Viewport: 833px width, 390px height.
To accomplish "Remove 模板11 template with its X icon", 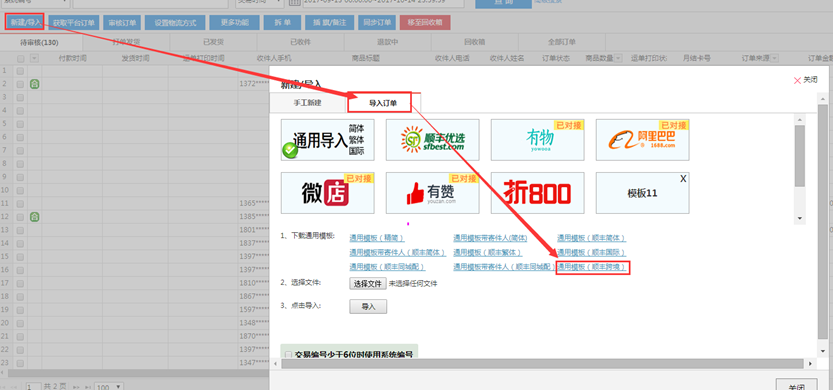I will click(683, 179).
